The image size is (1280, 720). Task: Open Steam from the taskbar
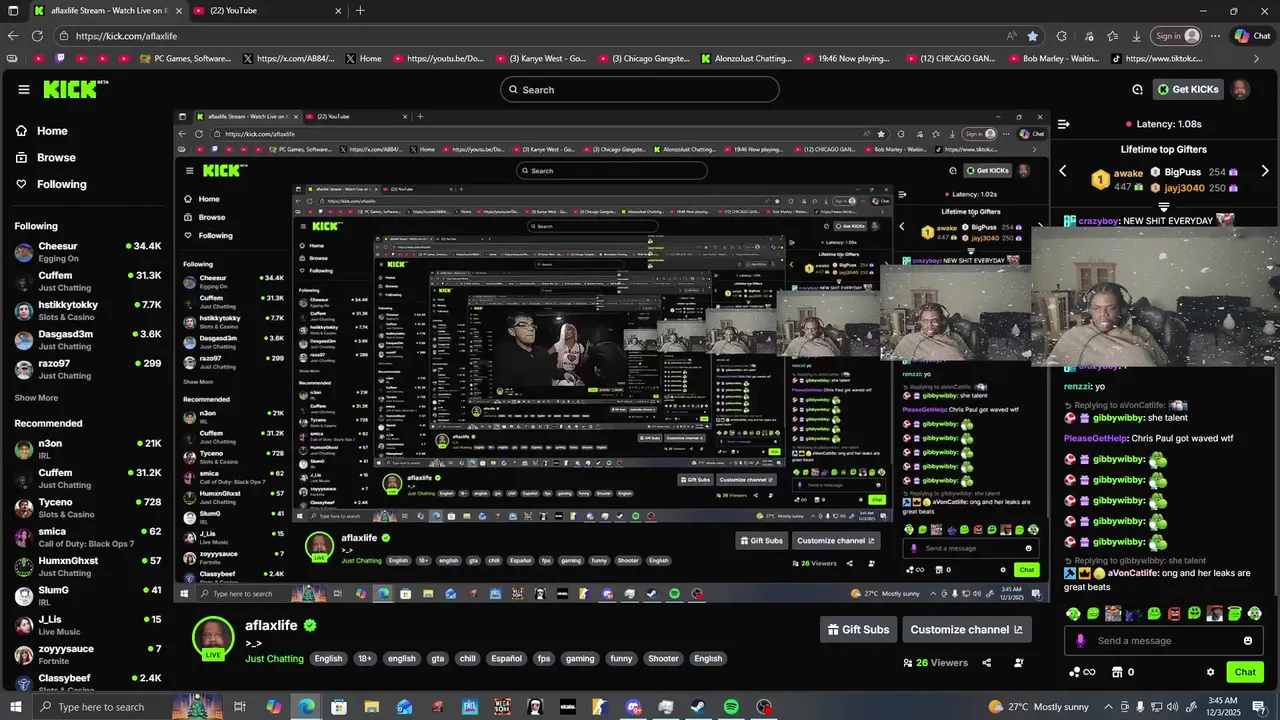[x=698, y=707]
